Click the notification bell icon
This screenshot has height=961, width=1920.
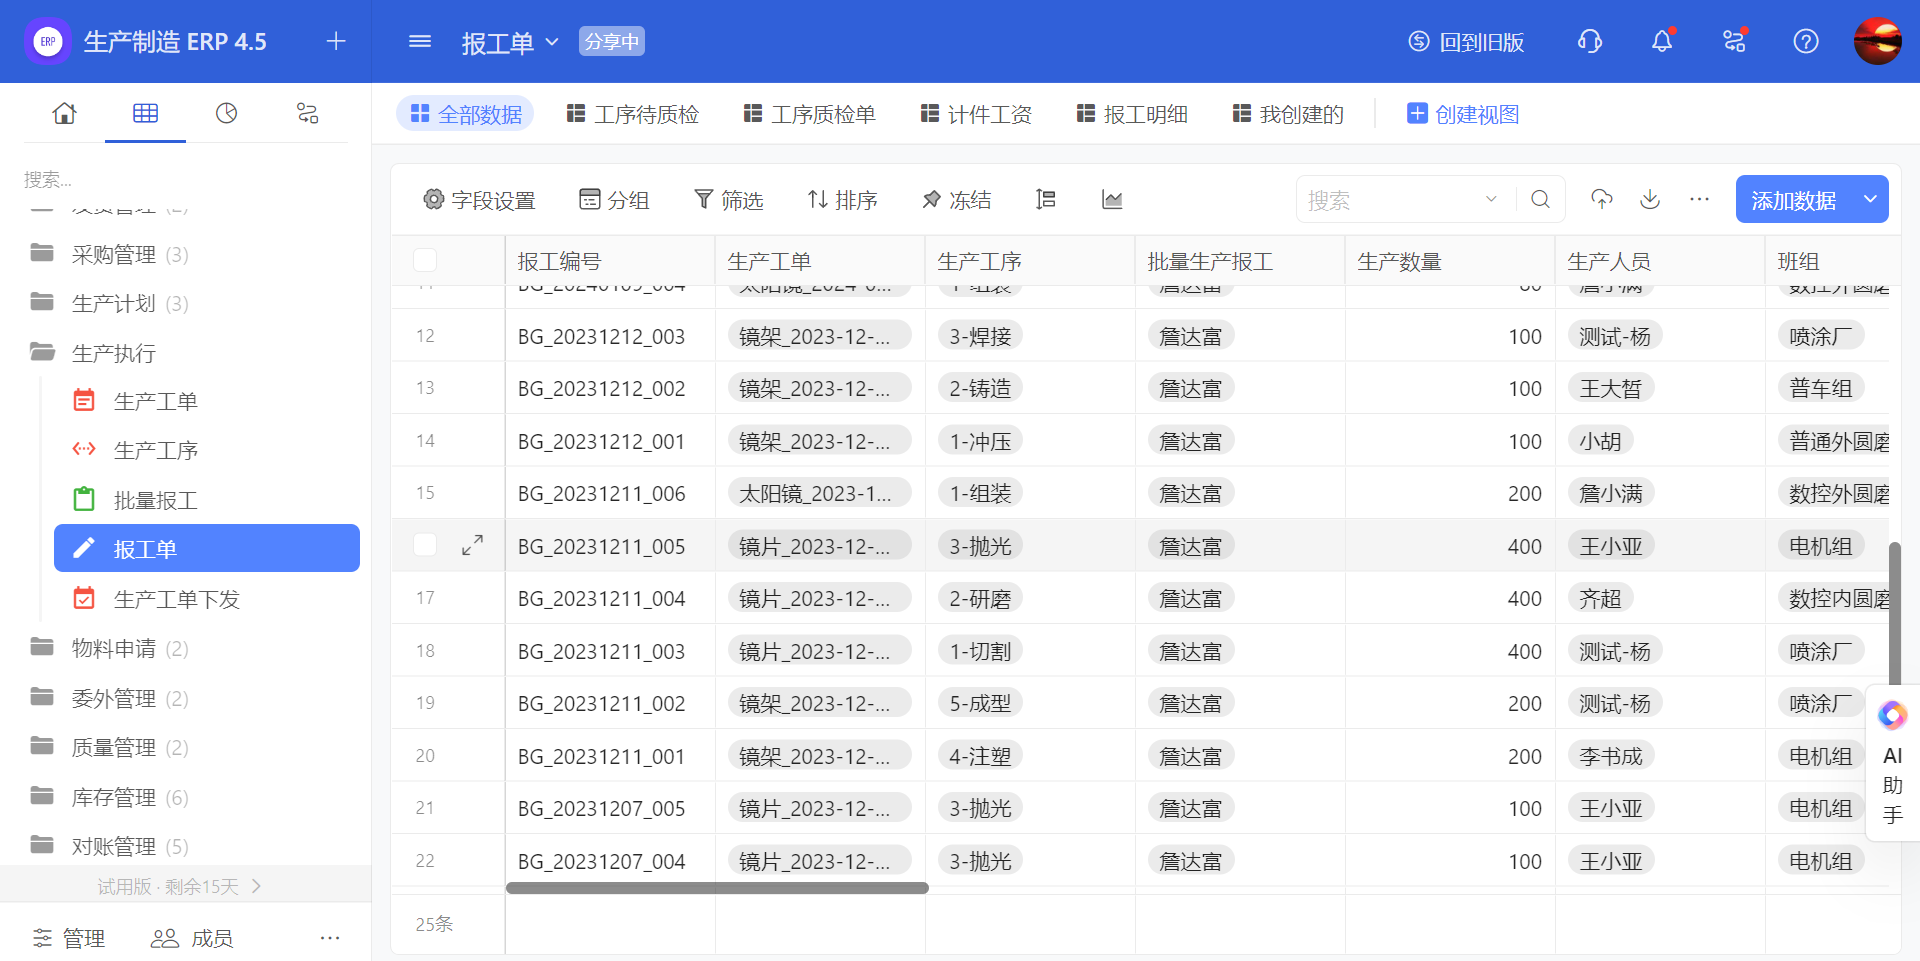point(1661,41)
